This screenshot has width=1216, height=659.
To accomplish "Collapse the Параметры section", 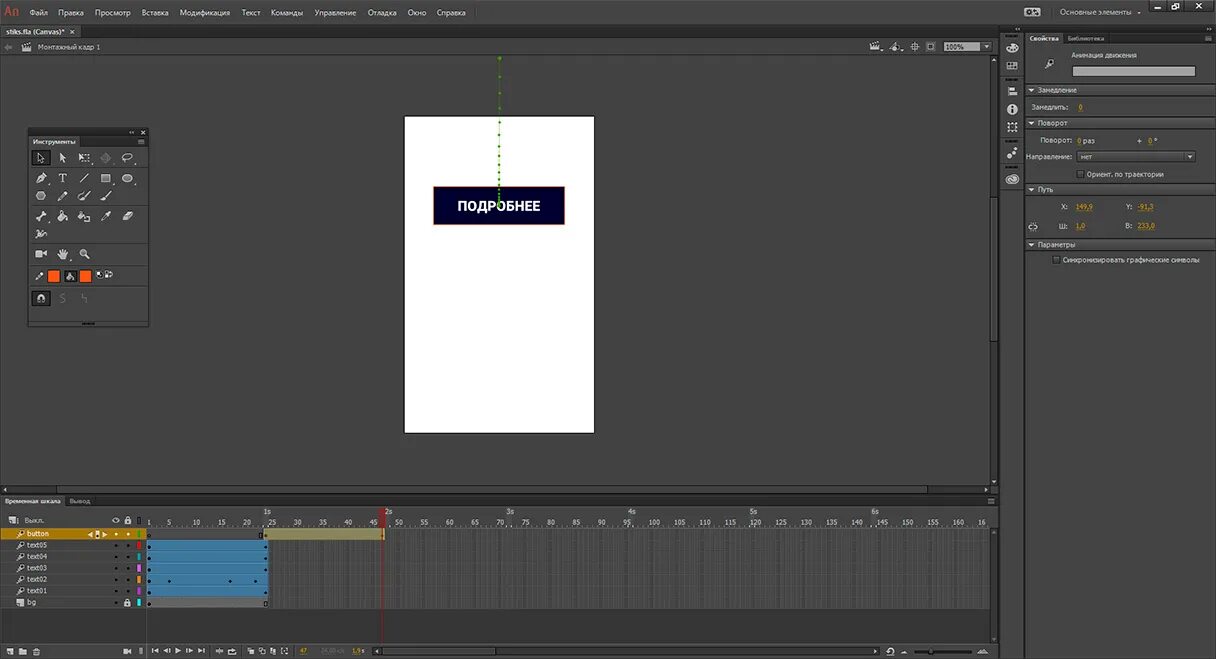I will point(1031,245).
